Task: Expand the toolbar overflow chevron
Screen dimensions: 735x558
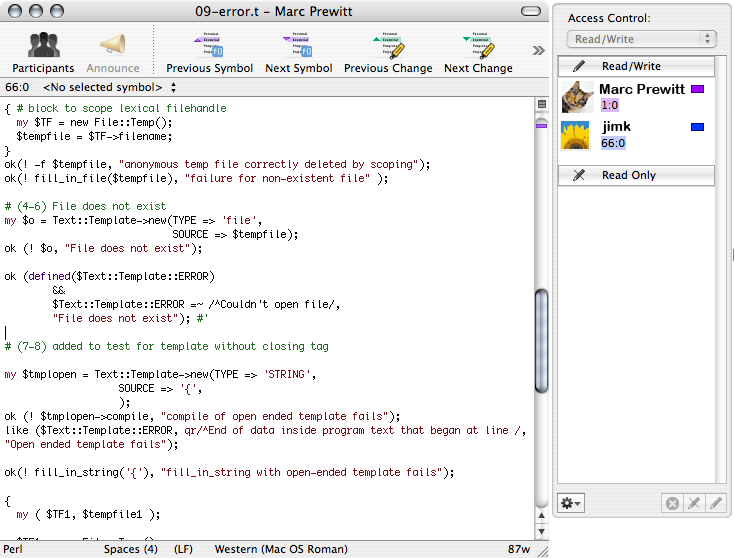Action: [x=538, y=50]
